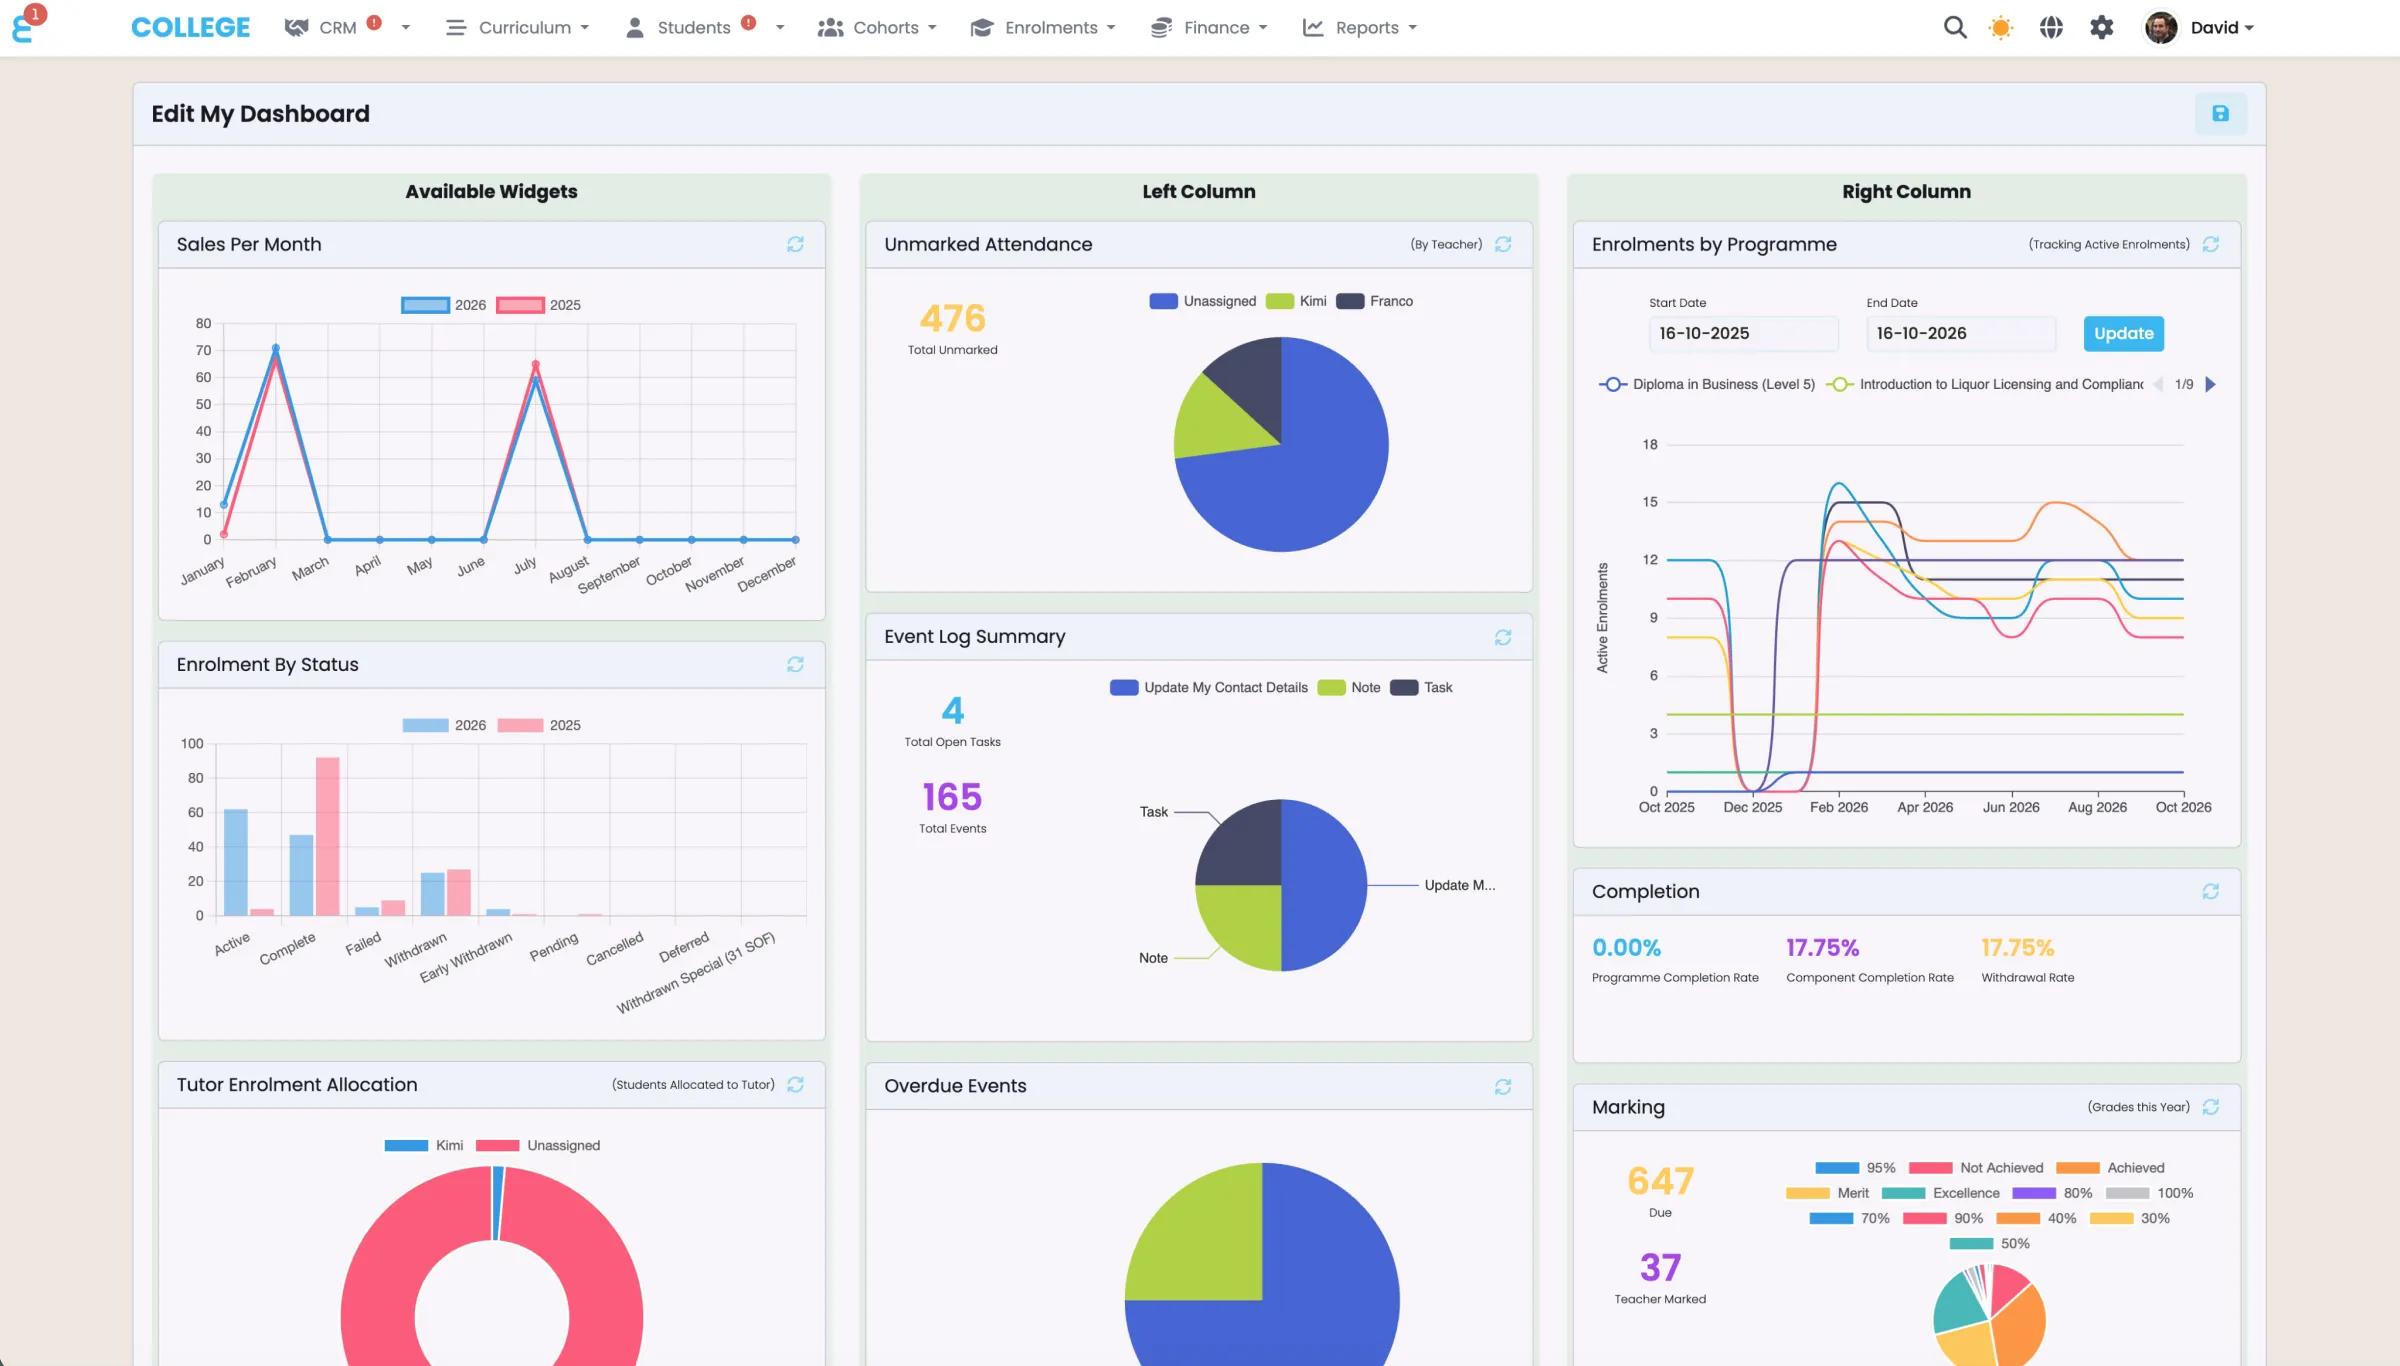Click the End Date field
Viewport: 2400px width, 1366px height.
coord(1960,333)
